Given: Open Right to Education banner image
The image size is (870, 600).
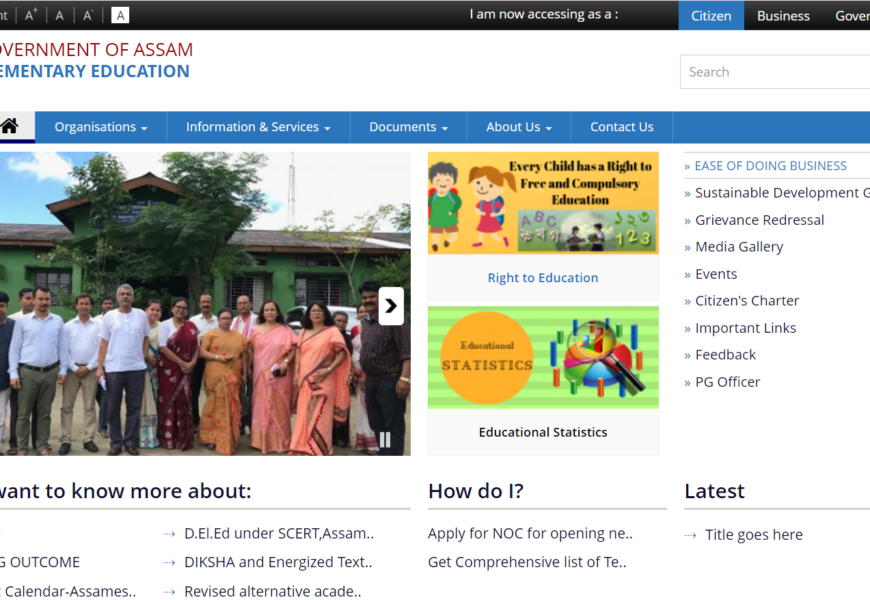Looking at the screenshot, I should [x=542, y=203].
